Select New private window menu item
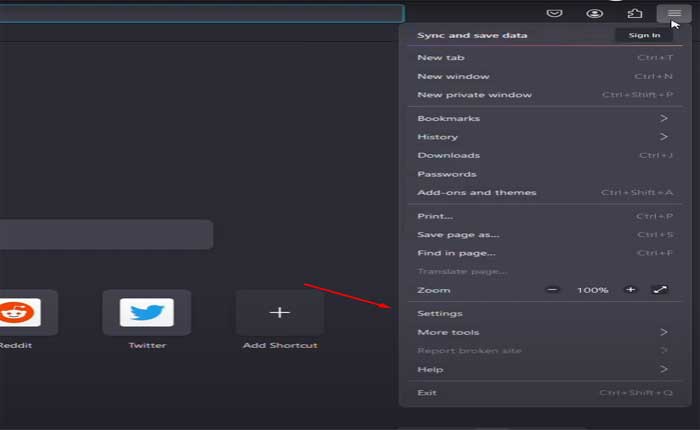Image resolution: width=700 pixels, height=430 pixels. point(474,95)
